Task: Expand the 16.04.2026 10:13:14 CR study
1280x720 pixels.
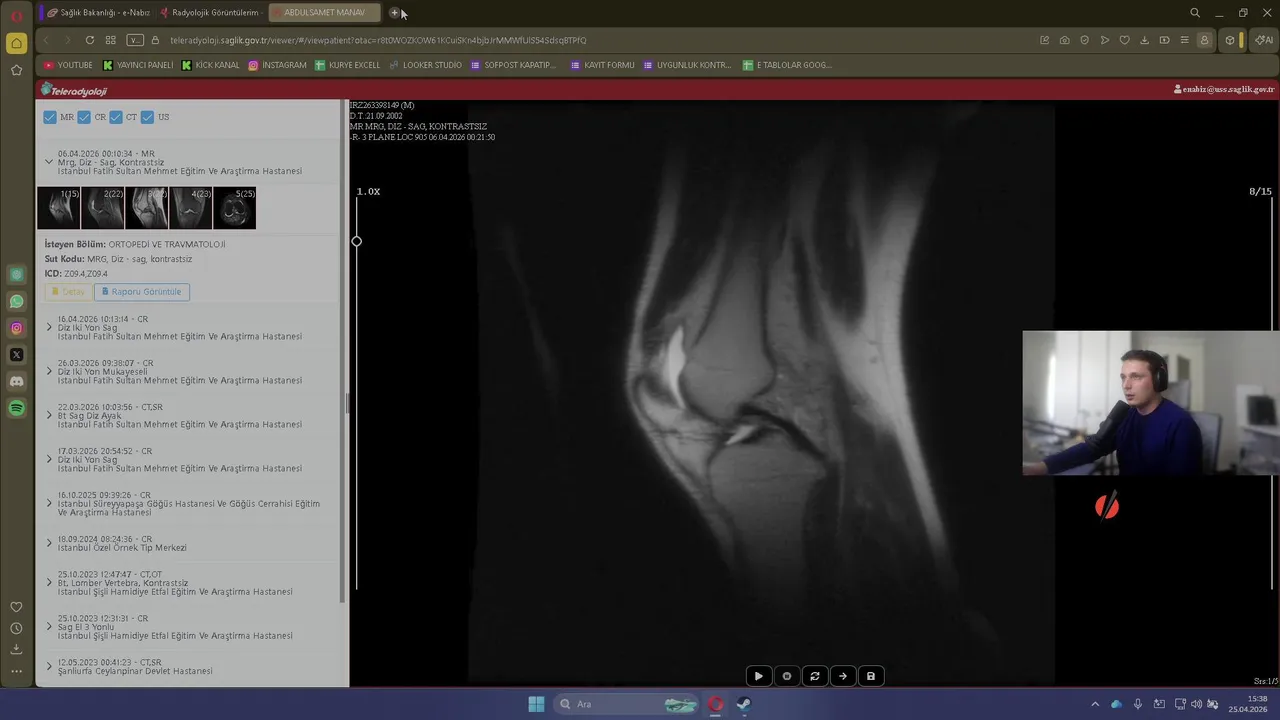Action: (49, 327)
